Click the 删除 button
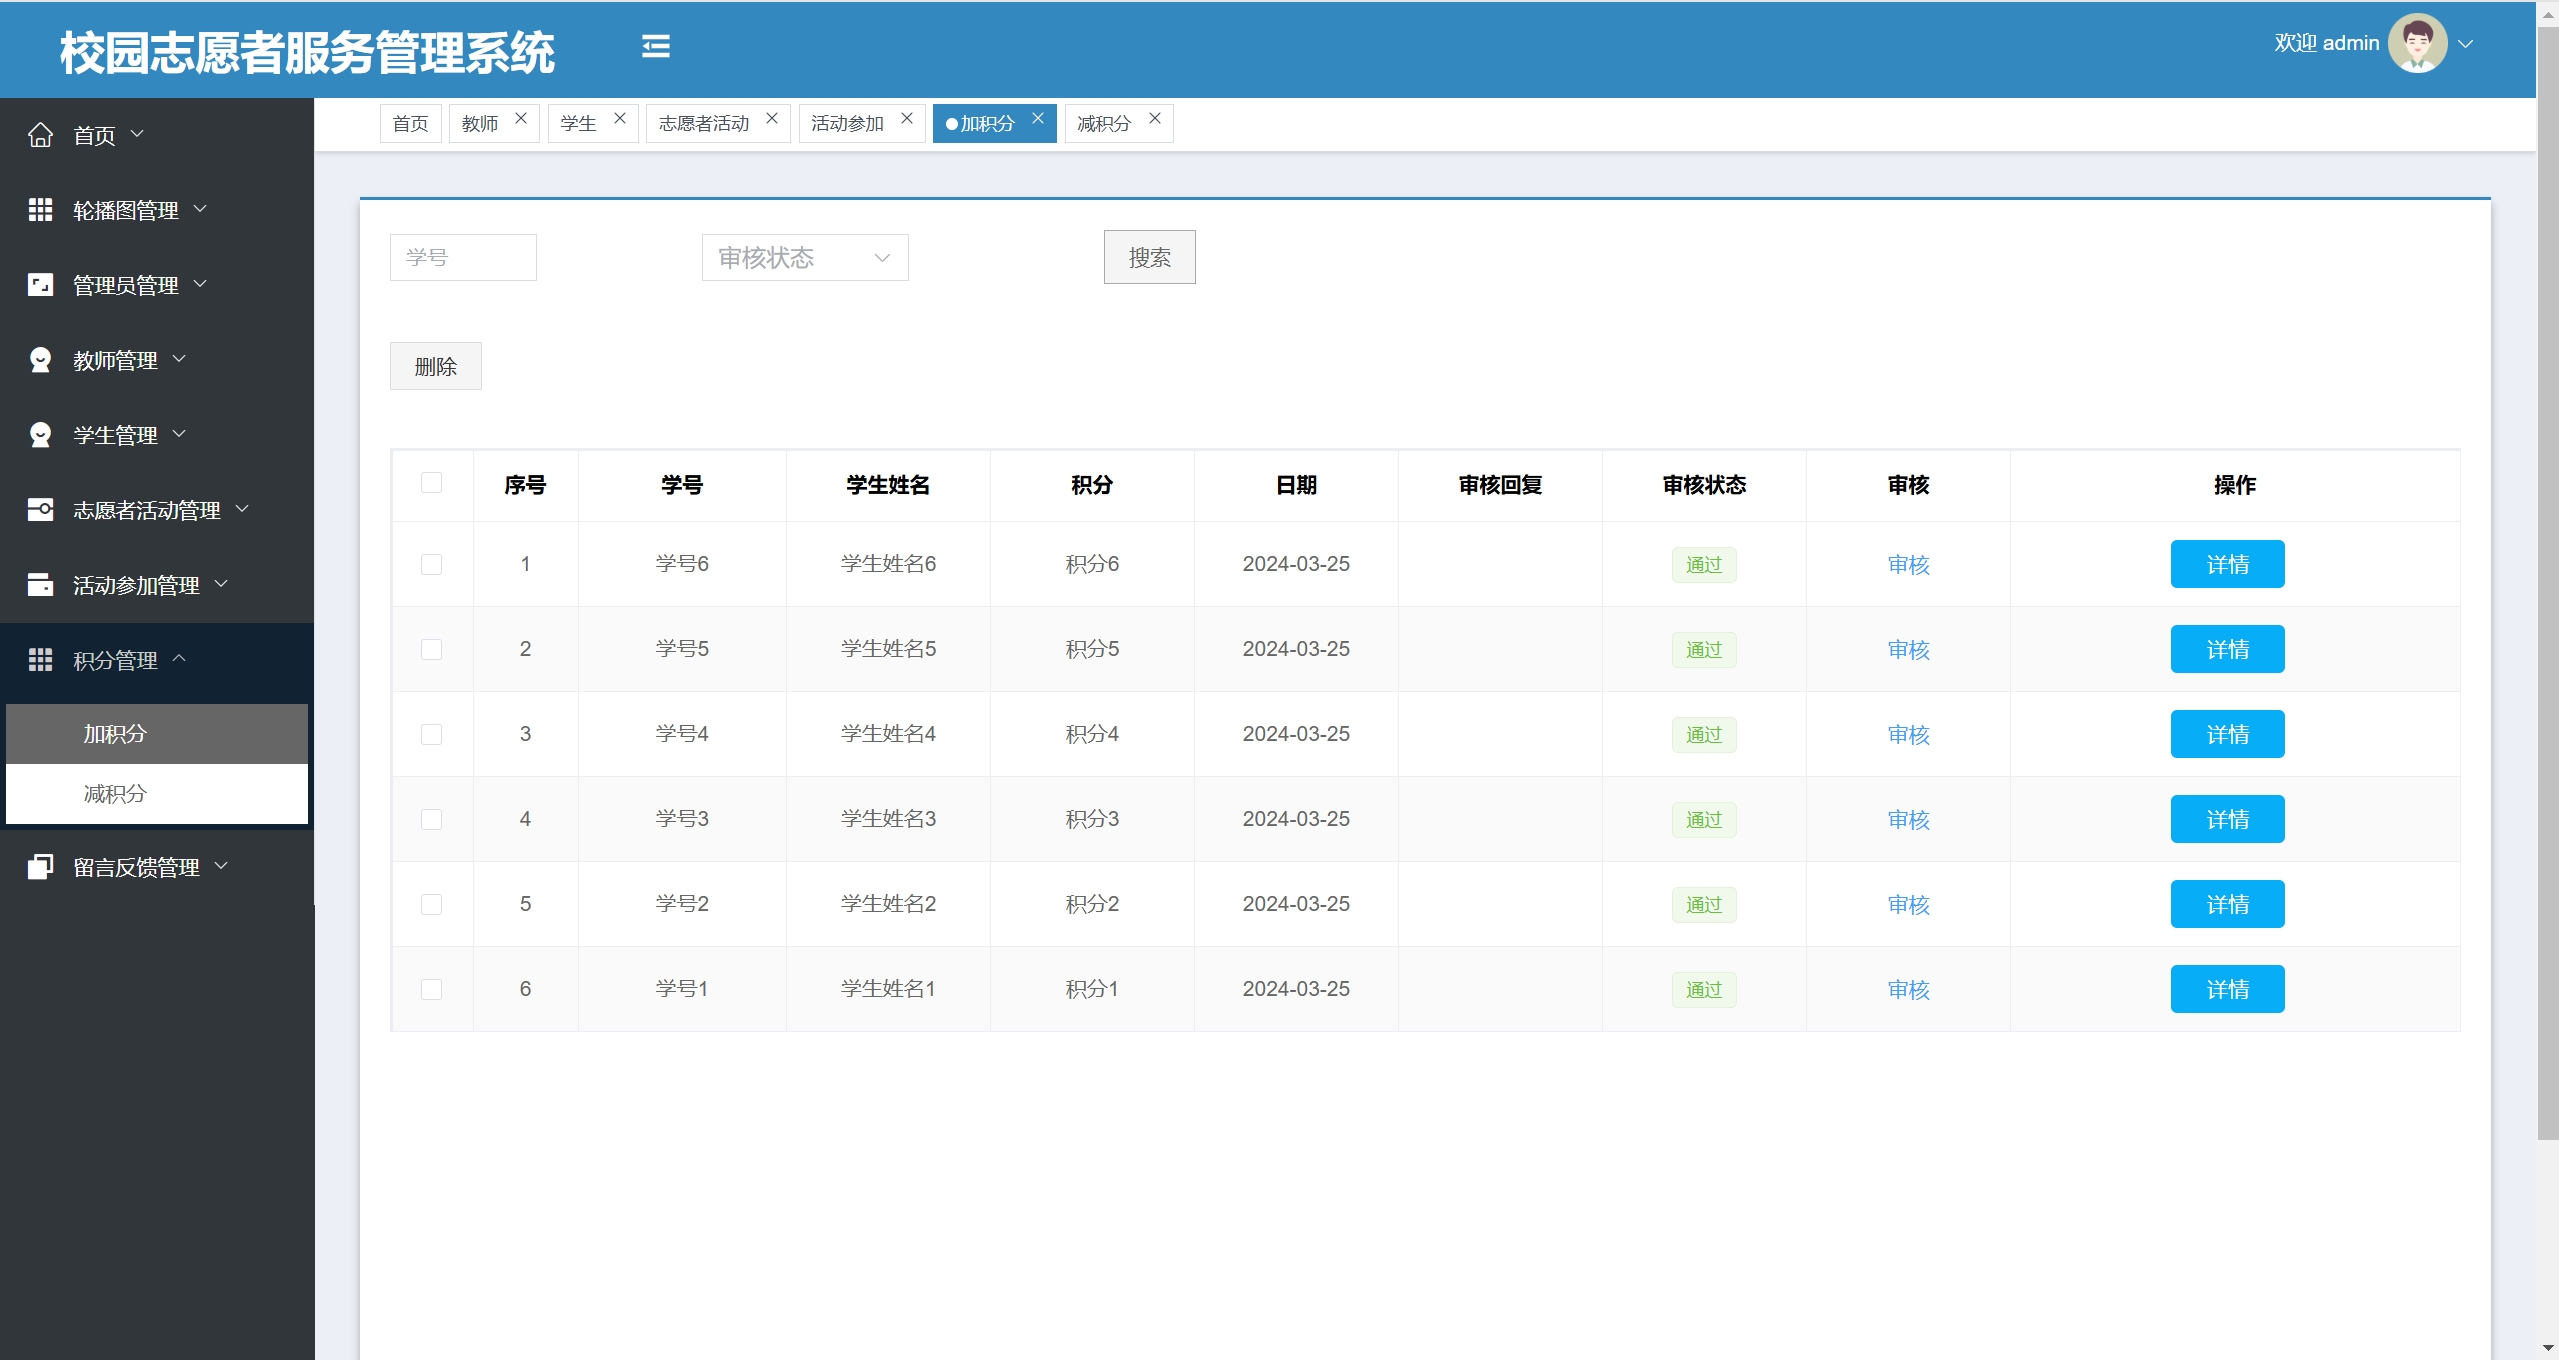 pos(435,367)
